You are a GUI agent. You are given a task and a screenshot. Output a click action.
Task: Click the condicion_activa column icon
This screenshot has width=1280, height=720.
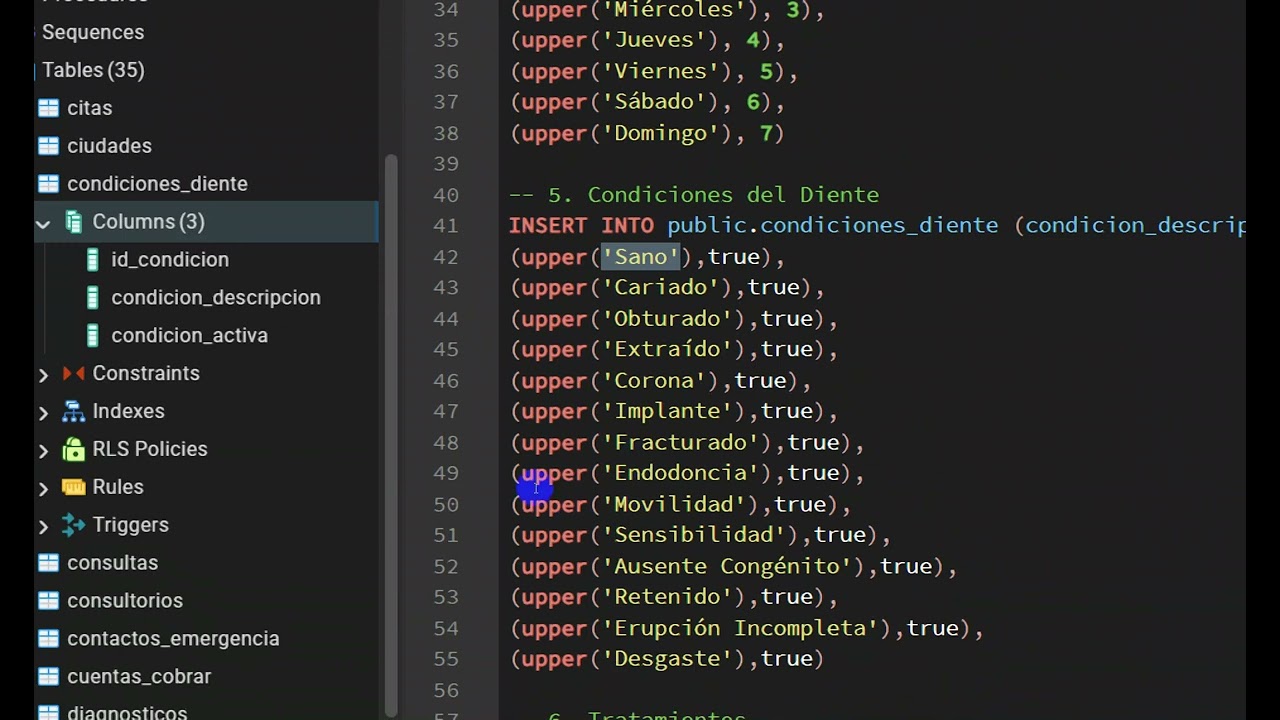click(x=93, y=336)
